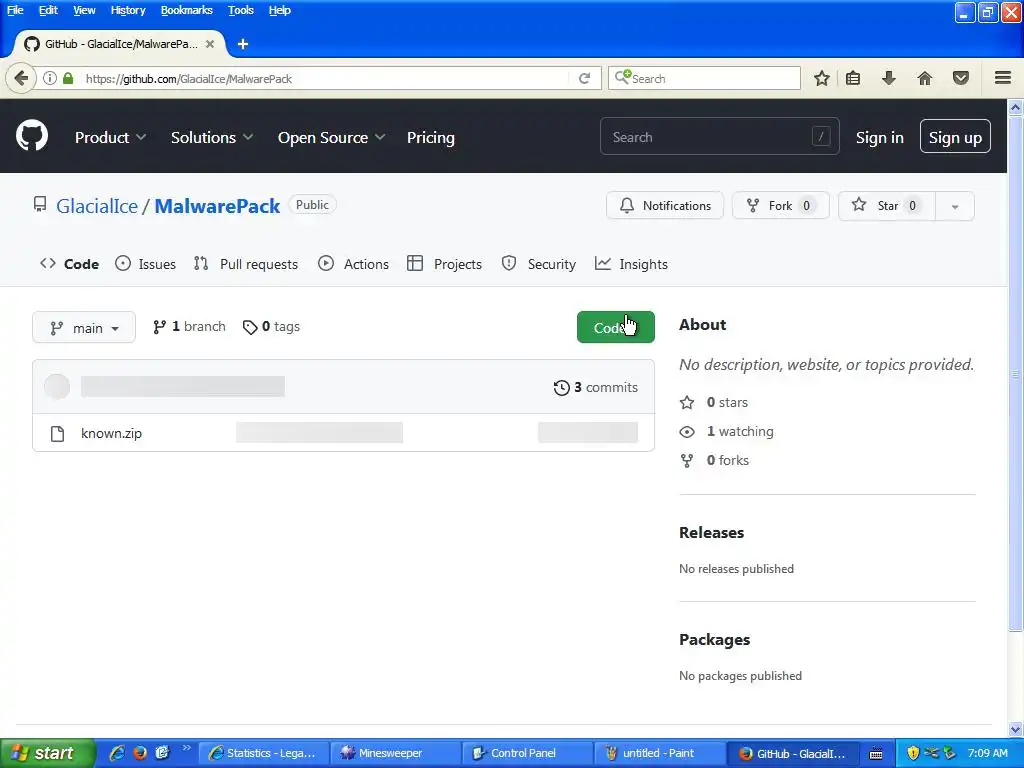Bookmark this page with star icon
1024x768 pixels.
(822, 78)
